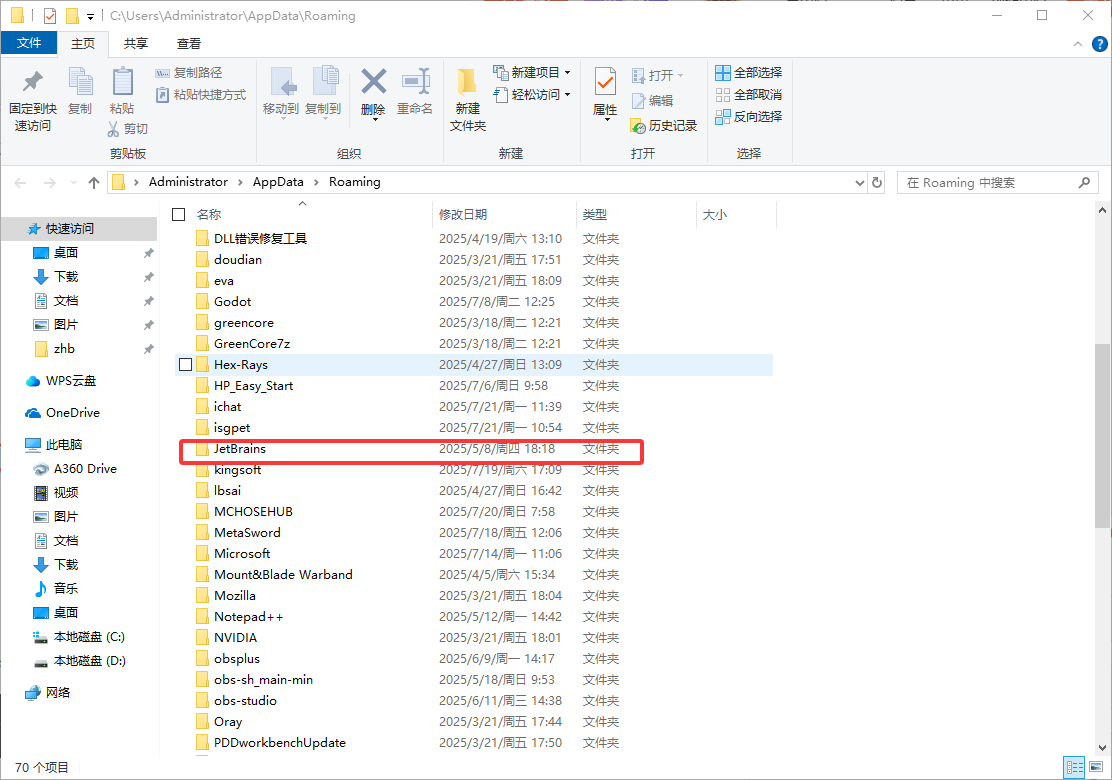The height and width of the screenshot is (780, 1112).
Task: Collapse the ribbon with the chevron
Action: [x=1078, y=44]
